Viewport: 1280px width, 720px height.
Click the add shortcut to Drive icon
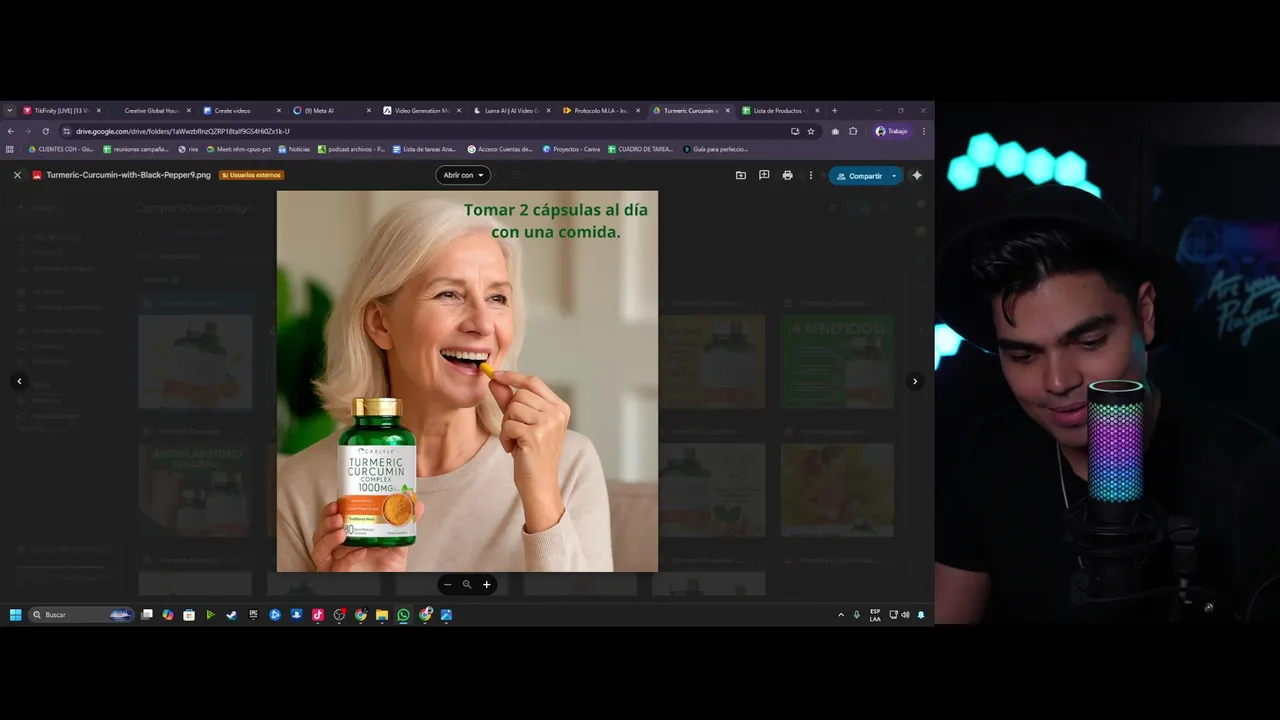click(x=740, y=175)
